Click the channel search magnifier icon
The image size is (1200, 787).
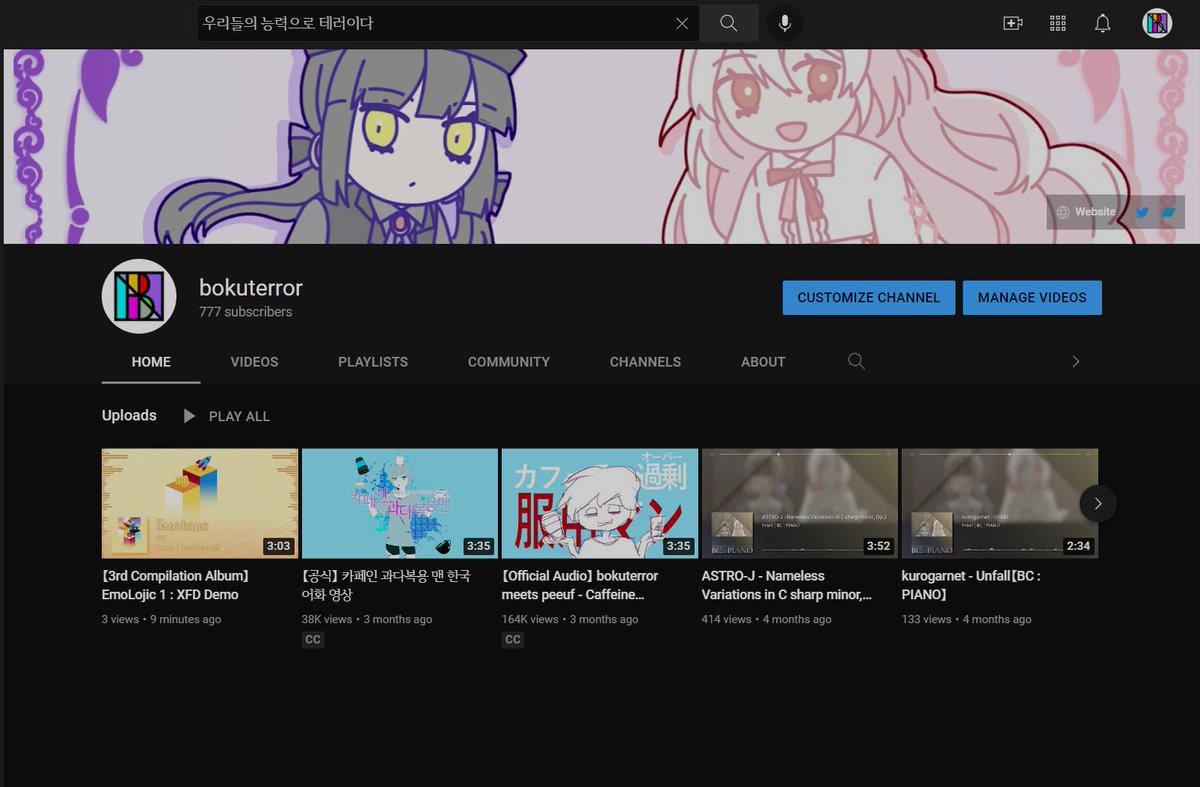[856, 361]
